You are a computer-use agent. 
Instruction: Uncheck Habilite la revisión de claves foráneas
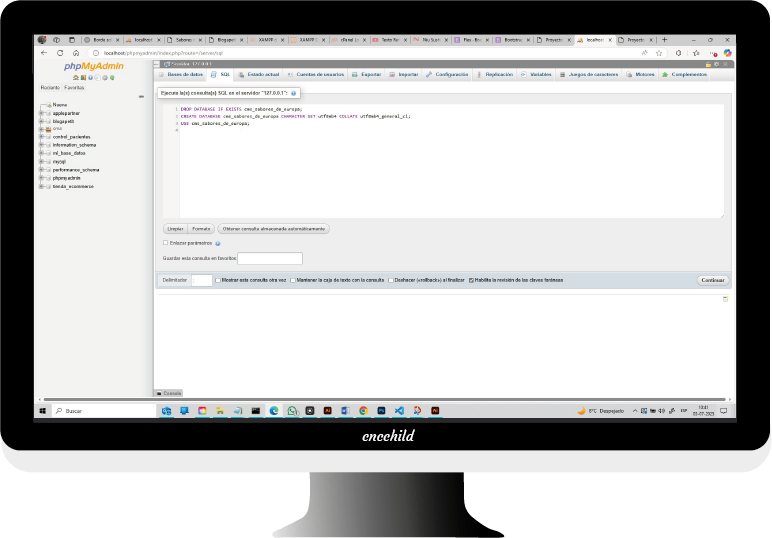pos(471,280)
